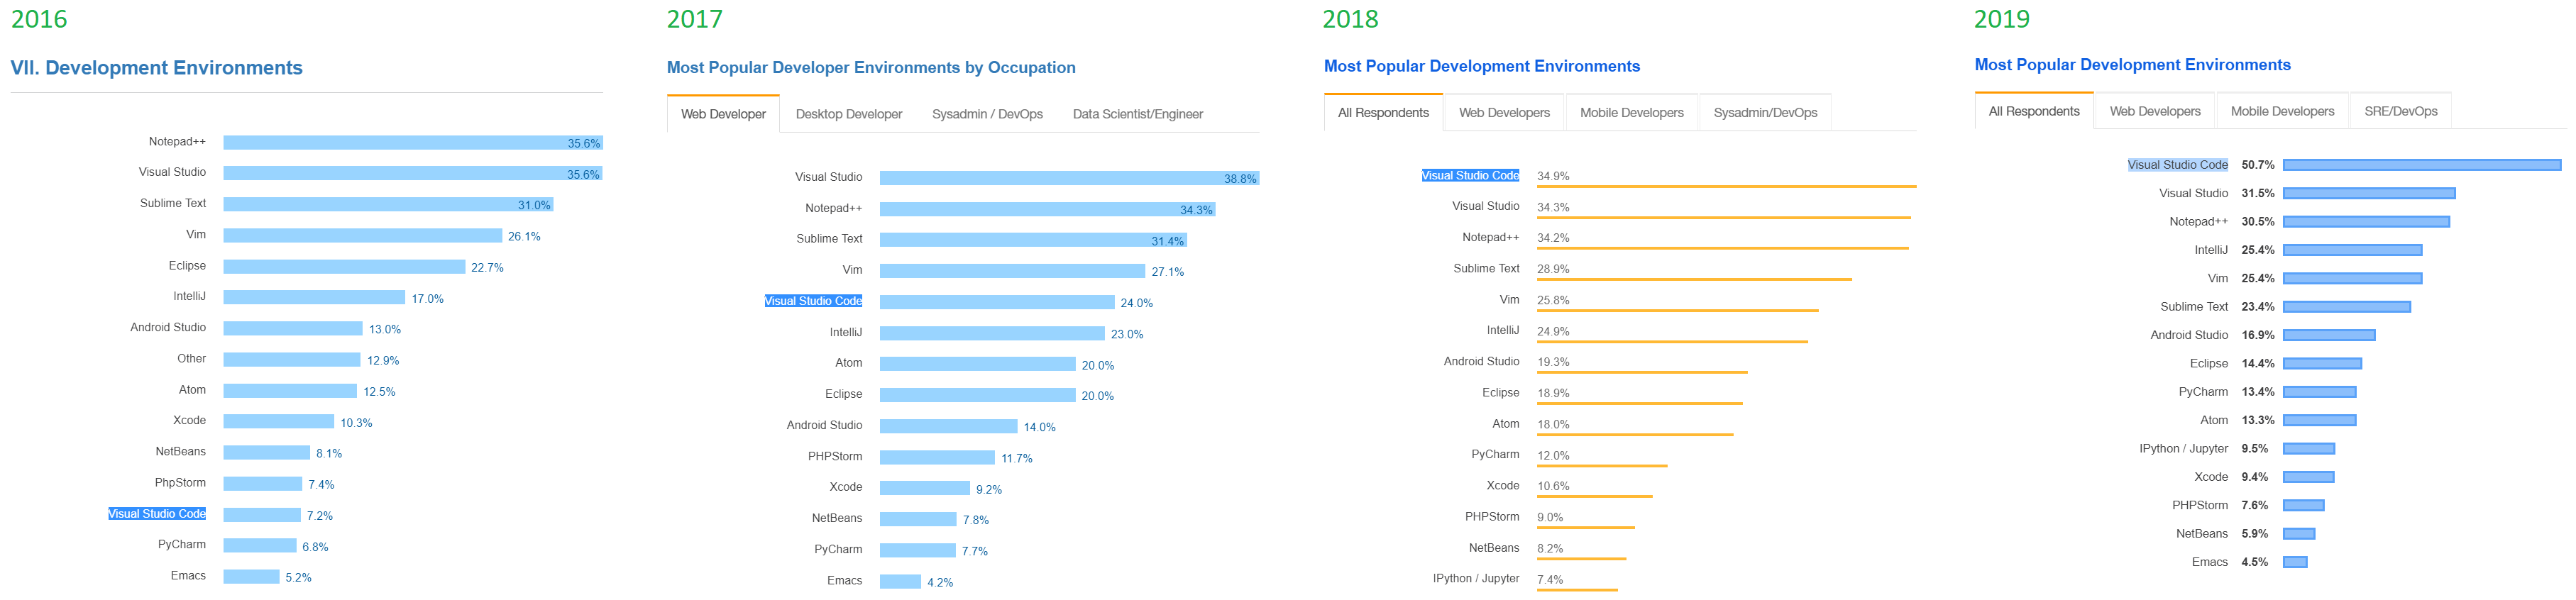Click the 50.7% bar in 2019 chart
This screenshot has width=2576, height=600.
coord(2422,165)
